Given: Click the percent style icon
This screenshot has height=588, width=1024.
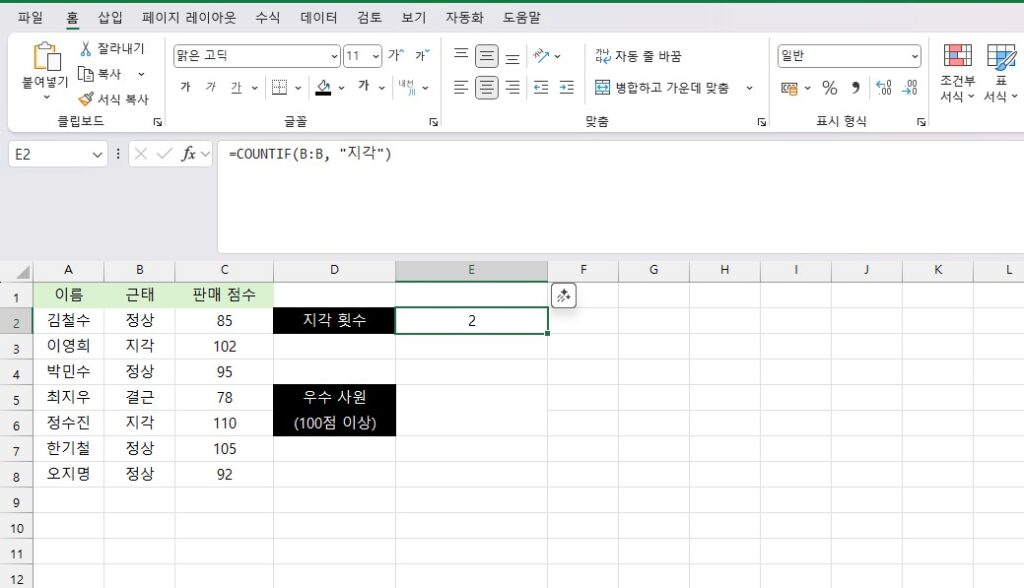Looking at the screenshot, I should point(829,88).
